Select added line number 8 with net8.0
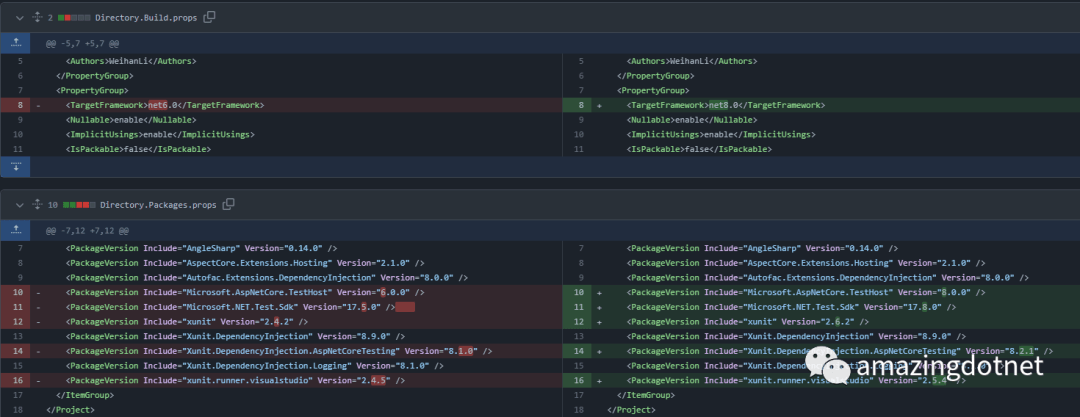Viewport: 1080px width, 417px height. click(580, 105)
